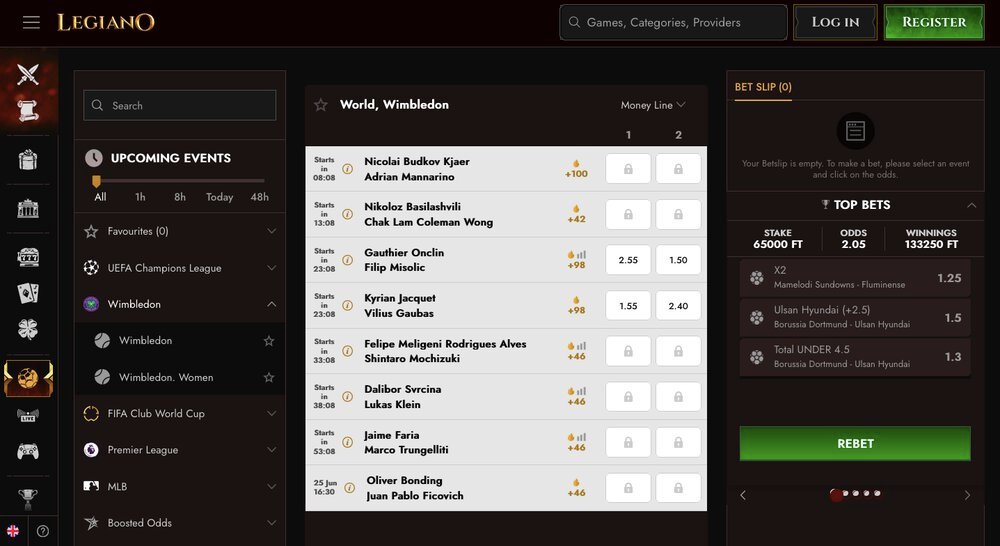
Task: Bet on Filip Misolic at 1.50
Action: coord(678,260)
